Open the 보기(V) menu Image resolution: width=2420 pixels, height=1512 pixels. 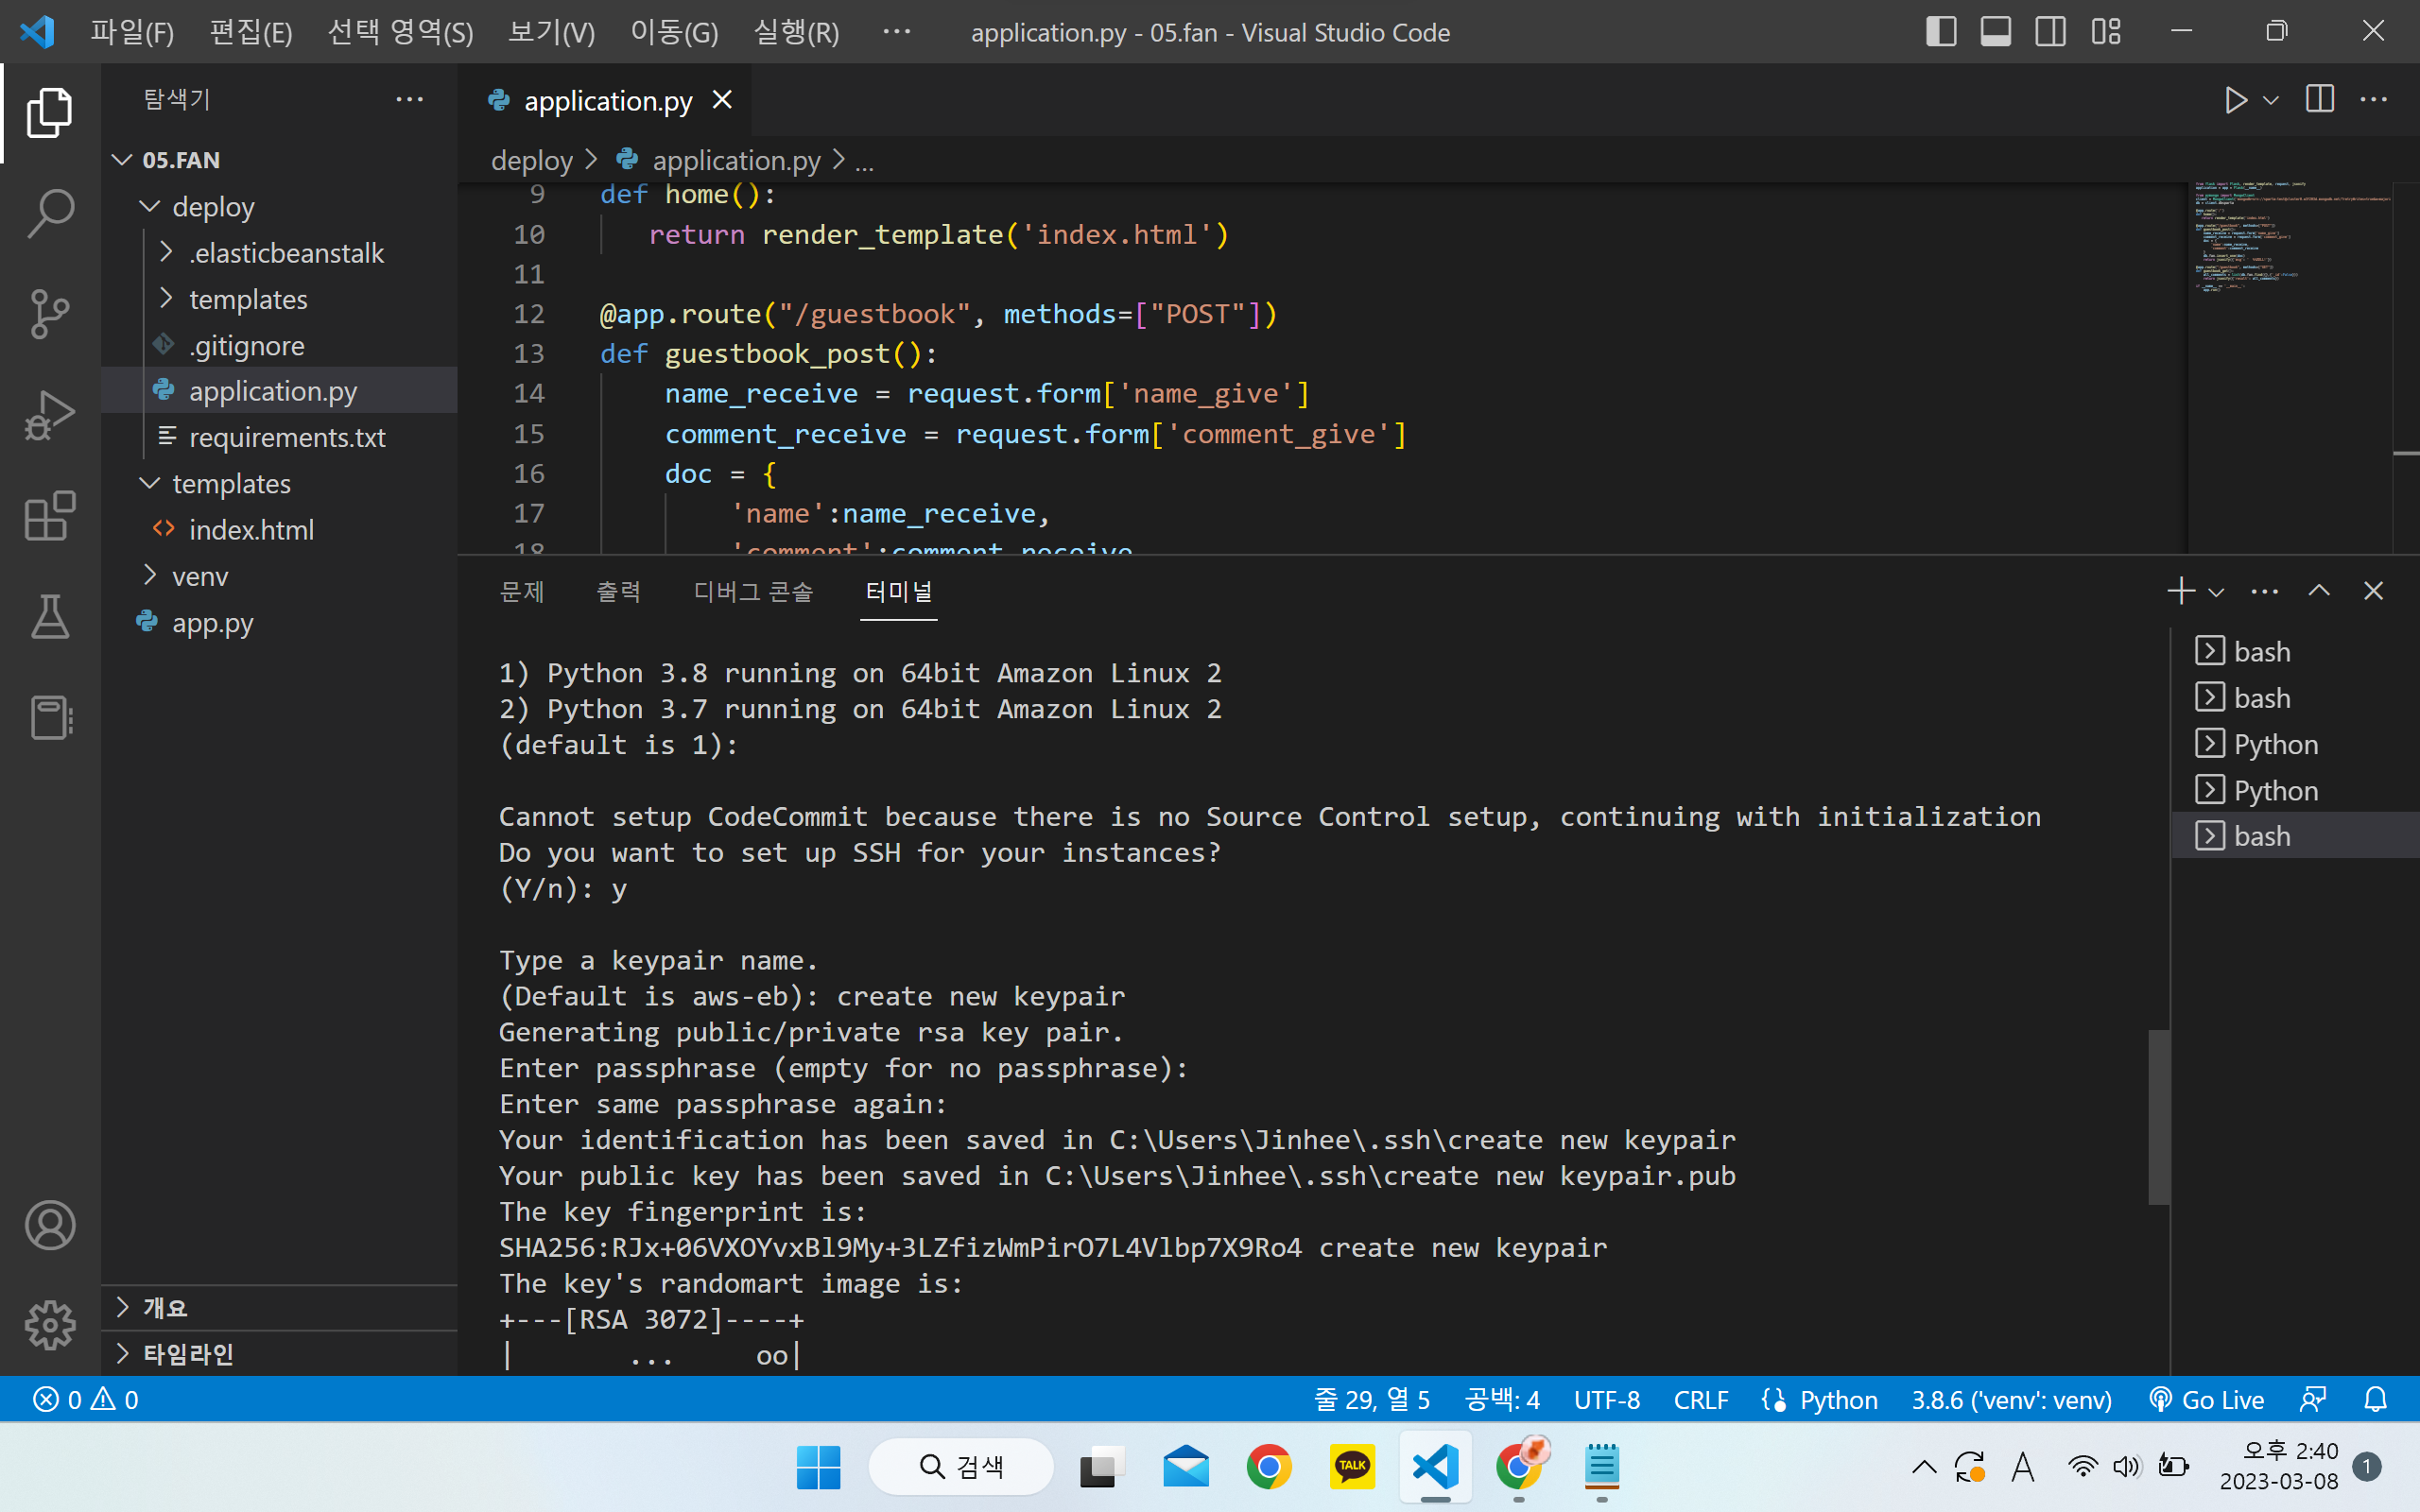tap(551, 32)
